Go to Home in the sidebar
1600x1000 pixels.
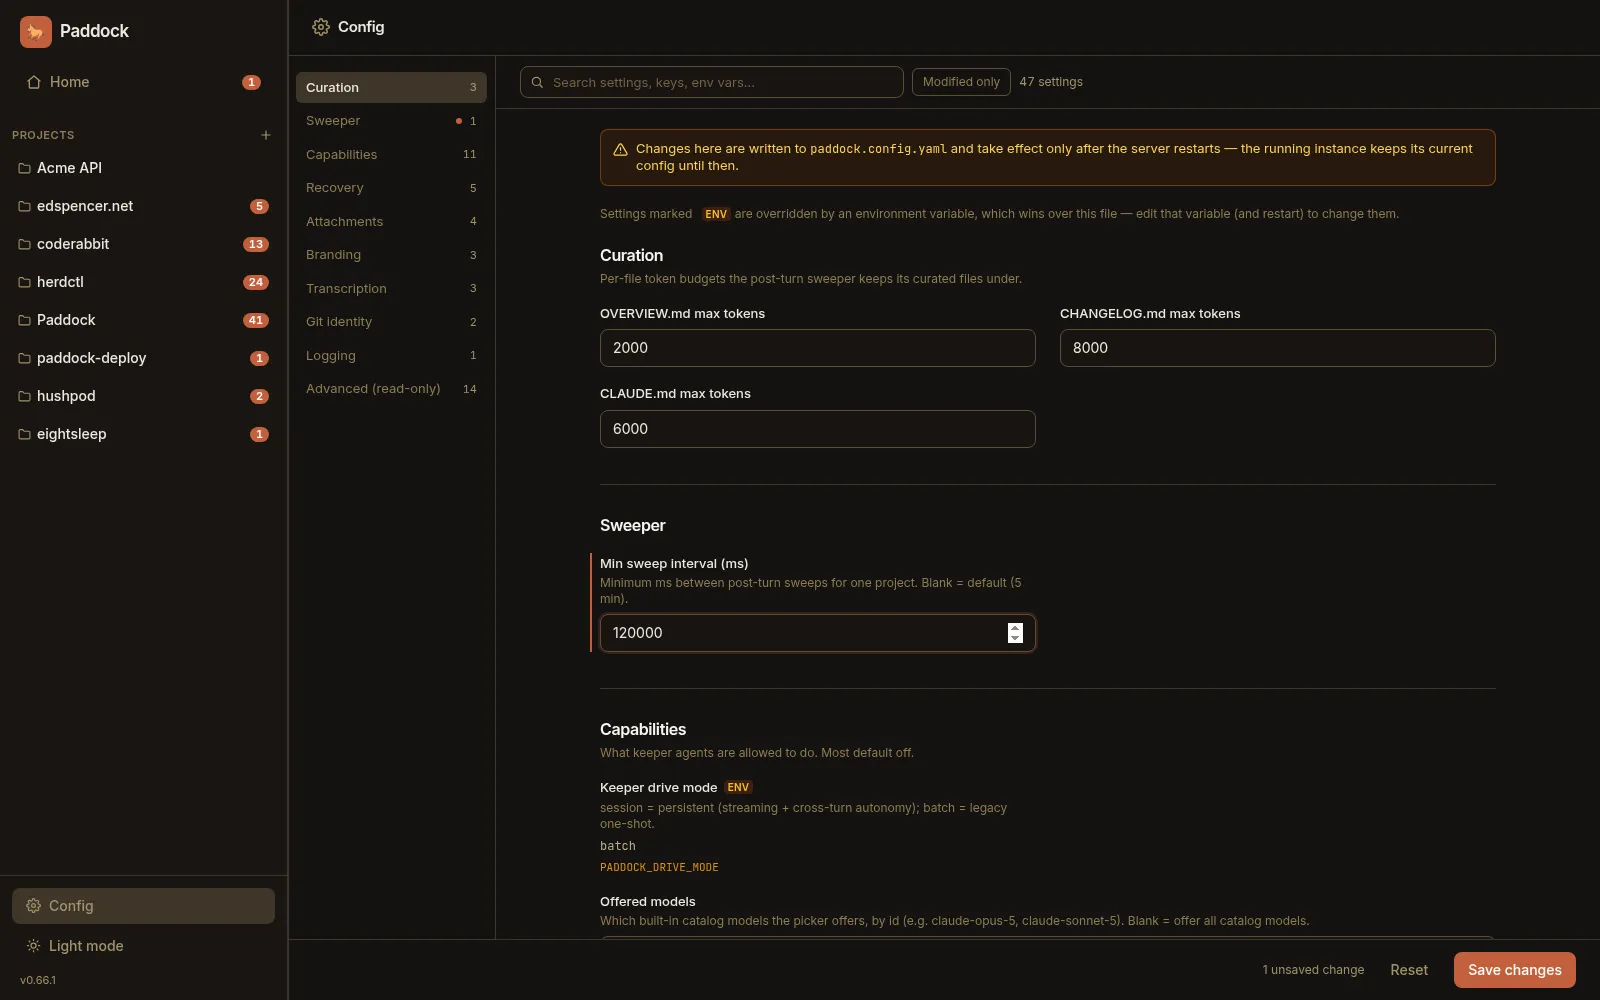point(143,82)
